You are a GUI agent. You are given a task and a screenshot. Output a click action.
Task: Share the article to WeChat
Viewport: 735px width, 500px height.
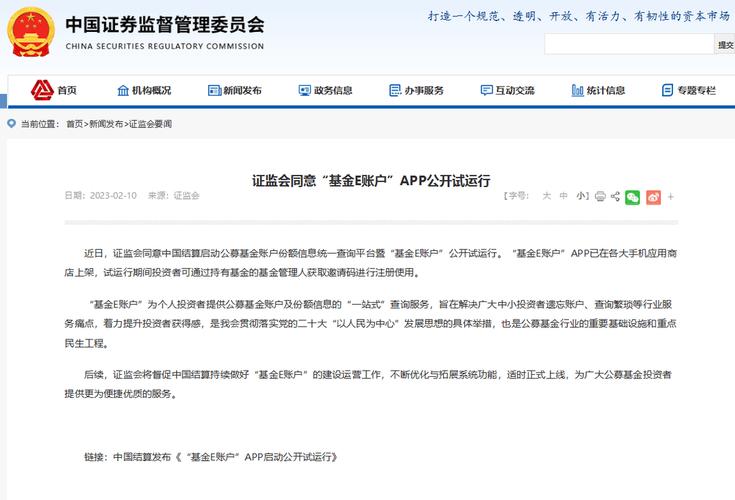tap(632, 197)
